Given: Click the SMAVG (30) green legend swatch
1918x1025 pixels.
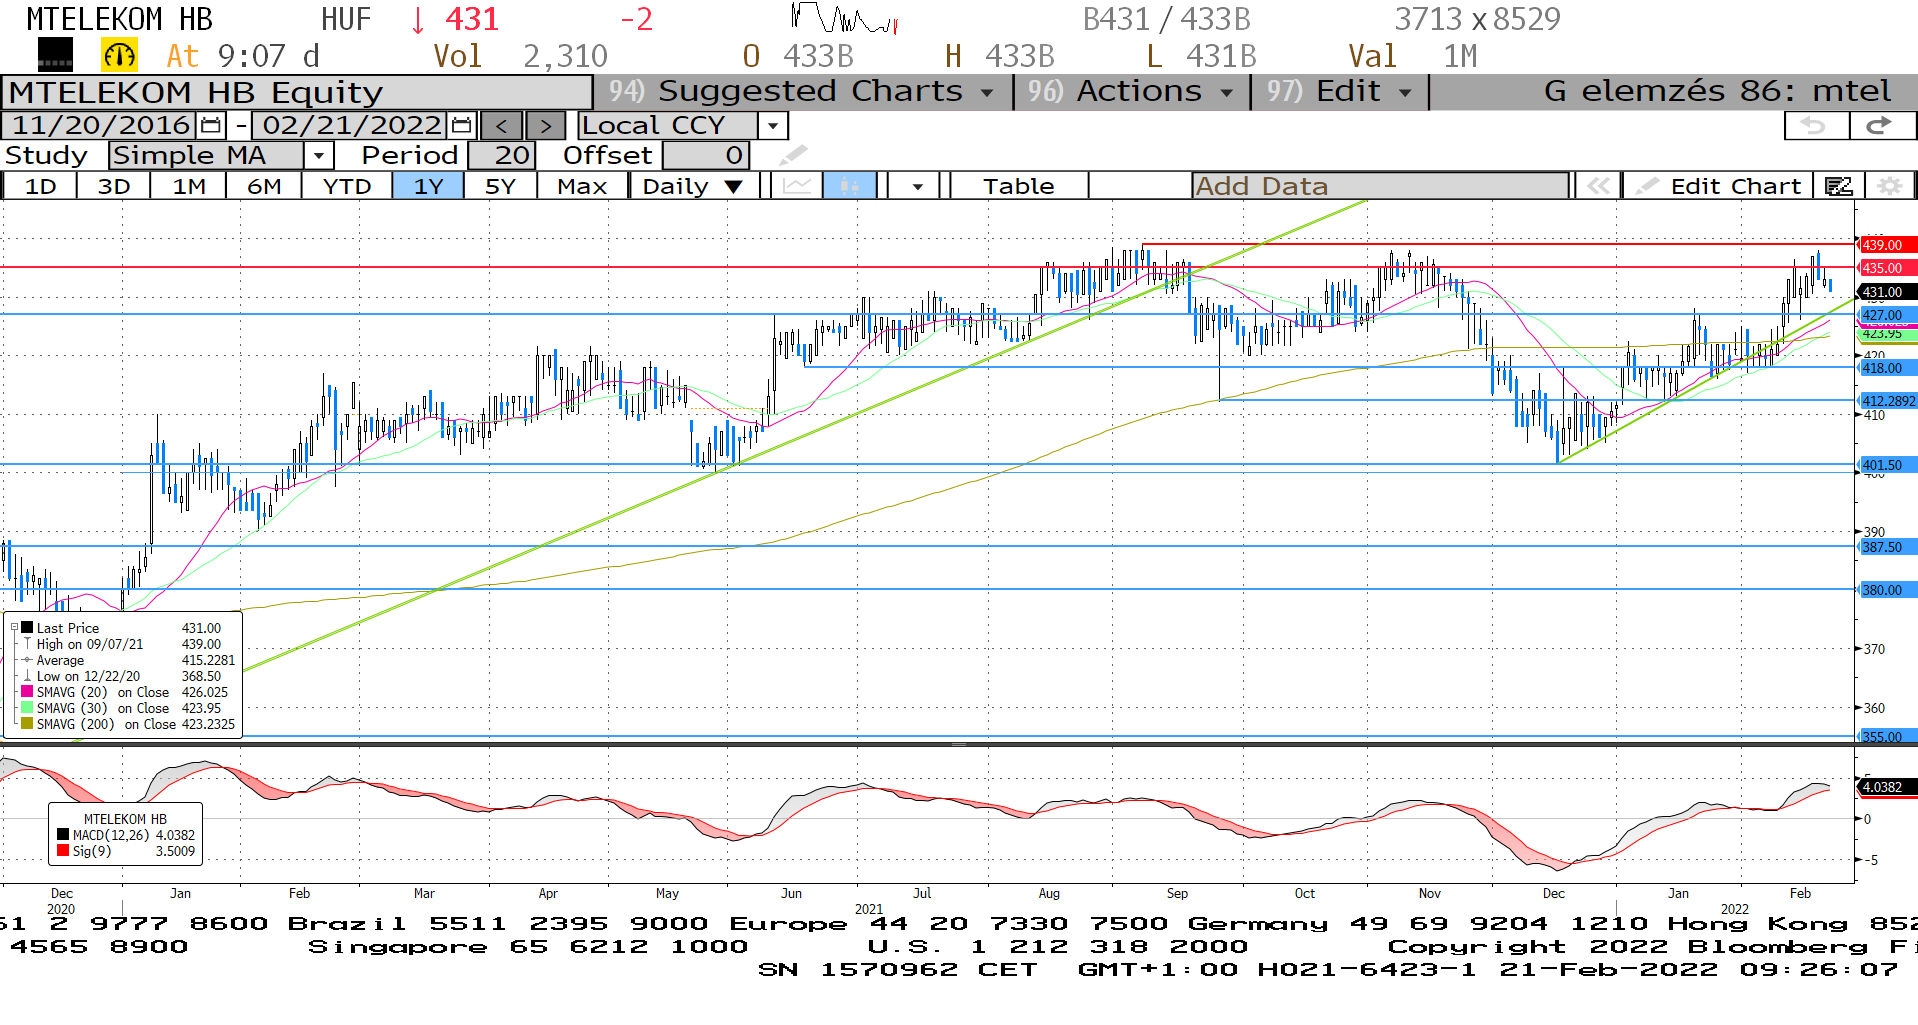Looking at the screenshot, I should coord(27,708).
